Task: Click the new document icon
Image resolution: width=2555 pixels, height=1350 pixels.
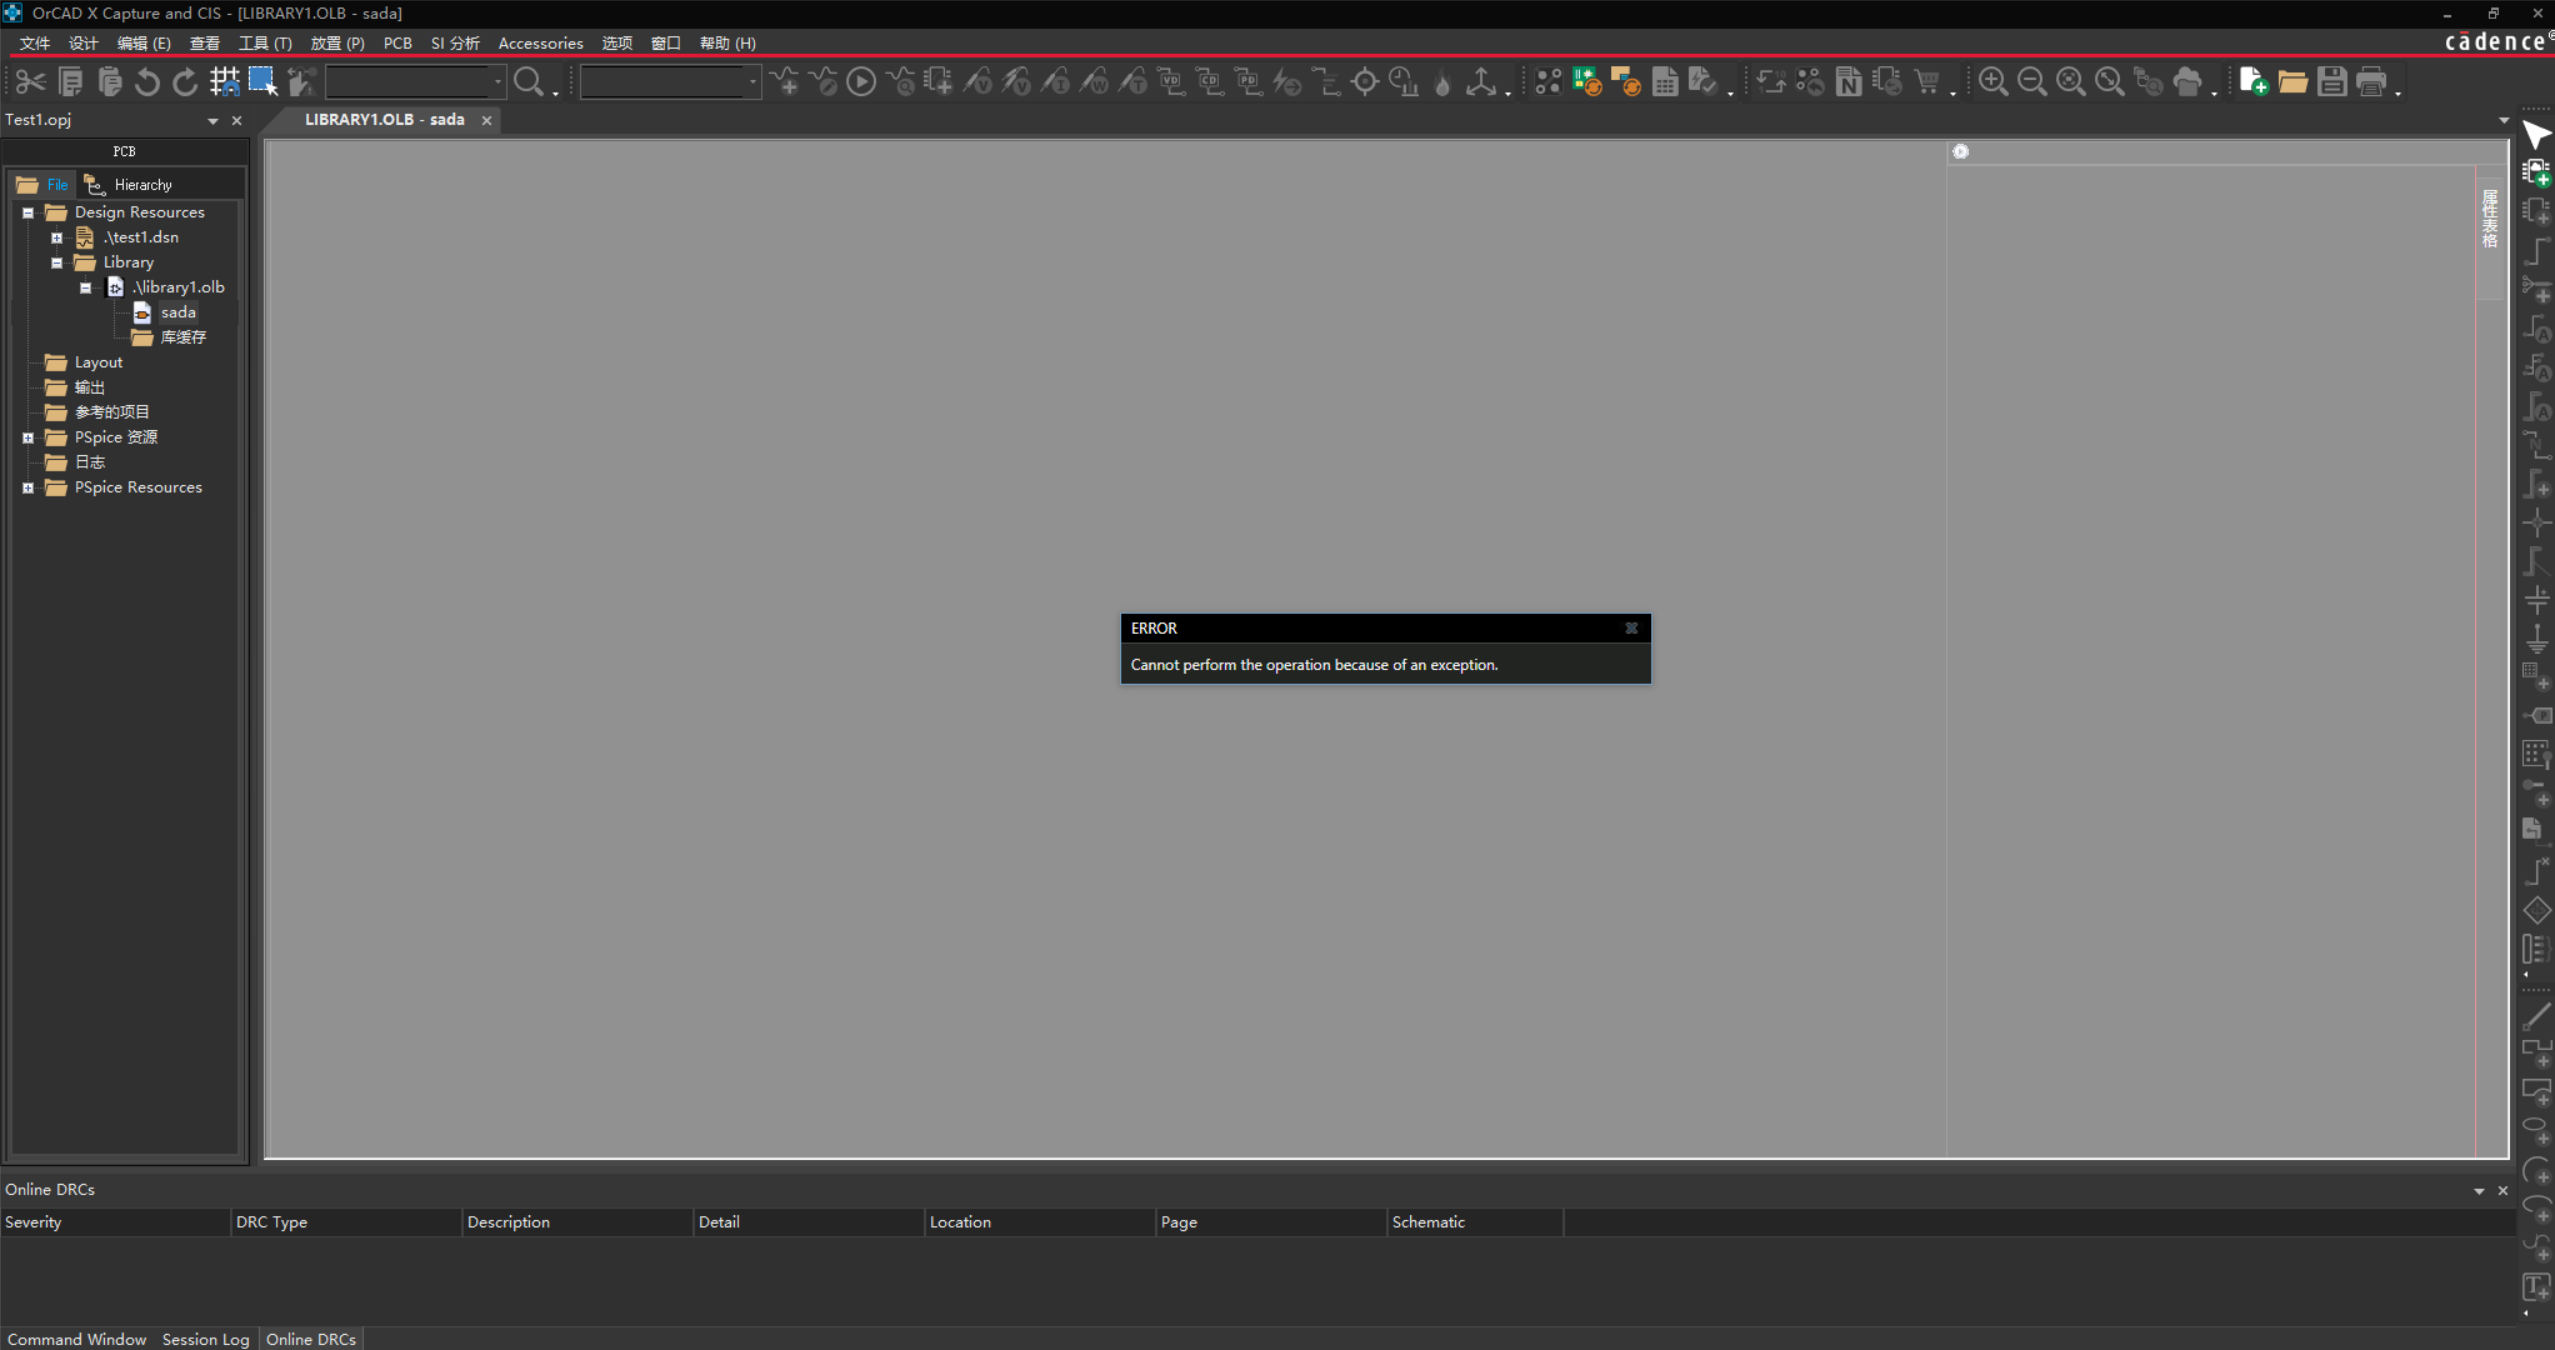Action: point(2253,82)
